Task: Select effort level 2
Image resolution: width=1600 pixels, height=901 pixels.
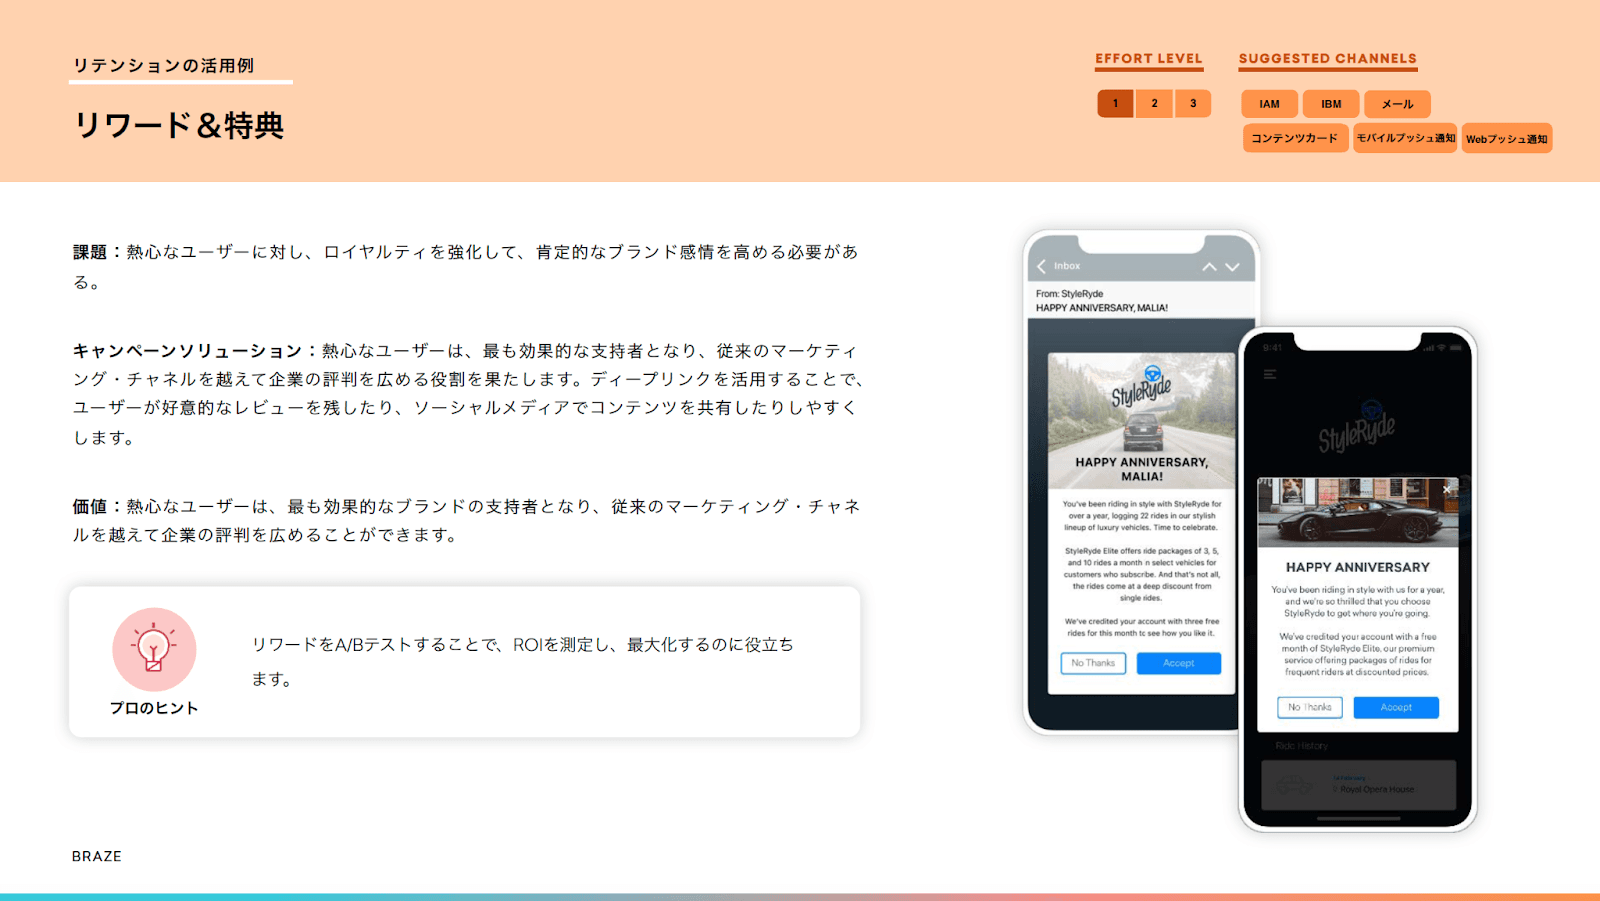Action: (x=1154, y=104)
